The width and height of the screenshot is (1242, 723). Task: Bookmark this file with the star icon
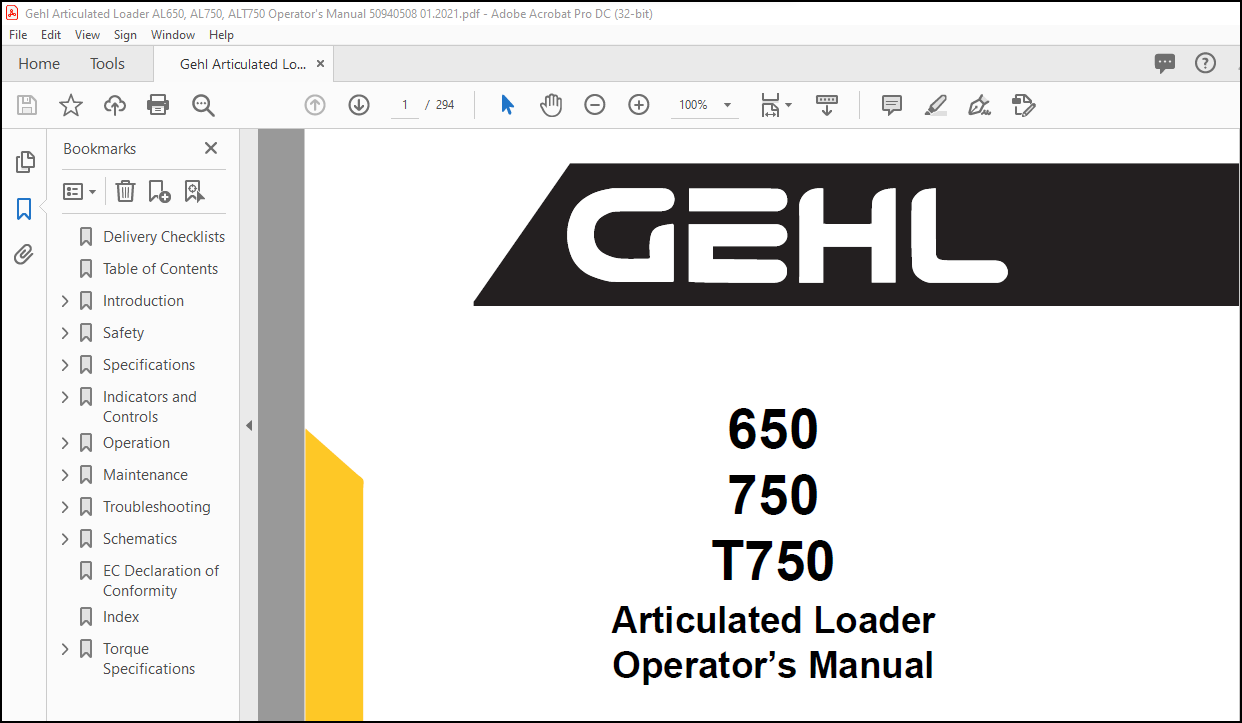click(x=71, y=105)
